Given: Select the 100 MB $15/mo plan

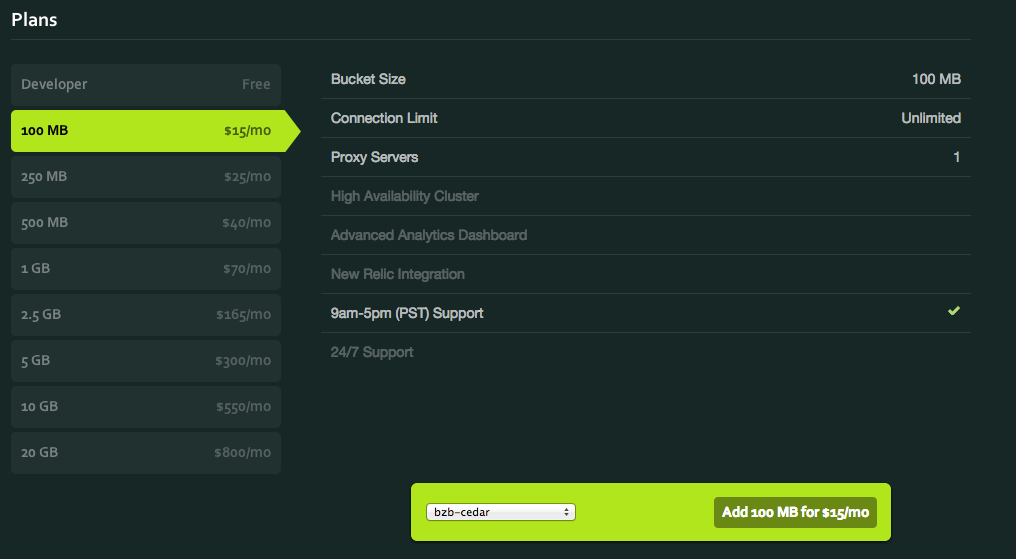Looking at the screenshot, I should (146, 131).
